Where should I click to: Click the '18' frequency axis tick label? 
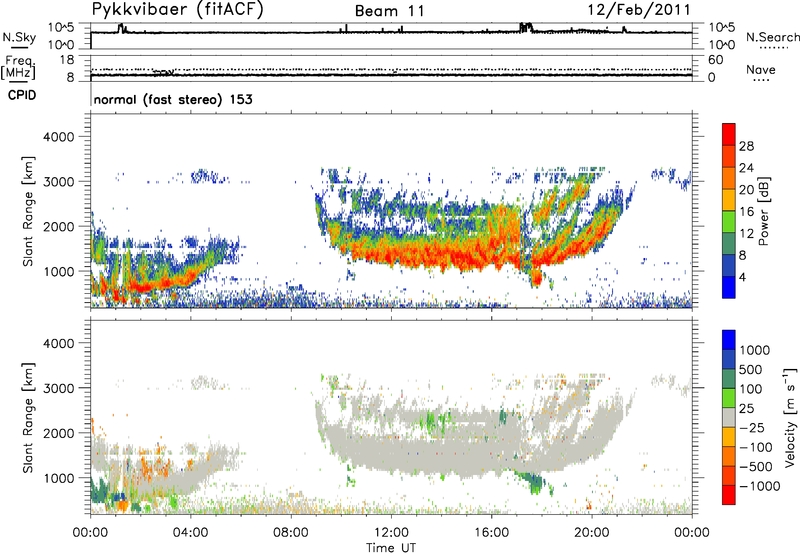pos(67,59)
